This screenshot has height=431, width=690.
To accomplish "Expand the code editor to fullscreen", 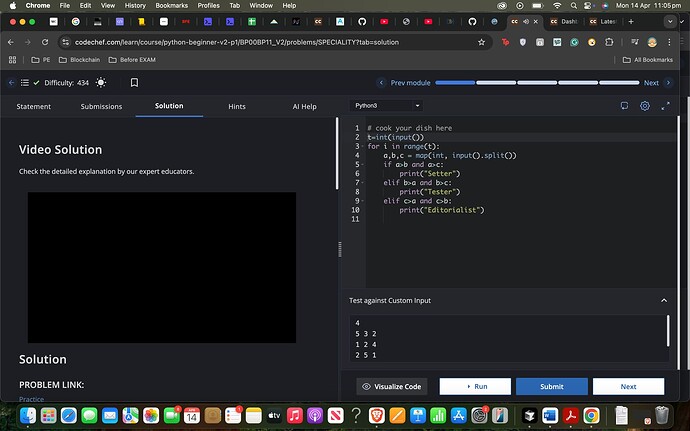I will click(x=665, y=106).
